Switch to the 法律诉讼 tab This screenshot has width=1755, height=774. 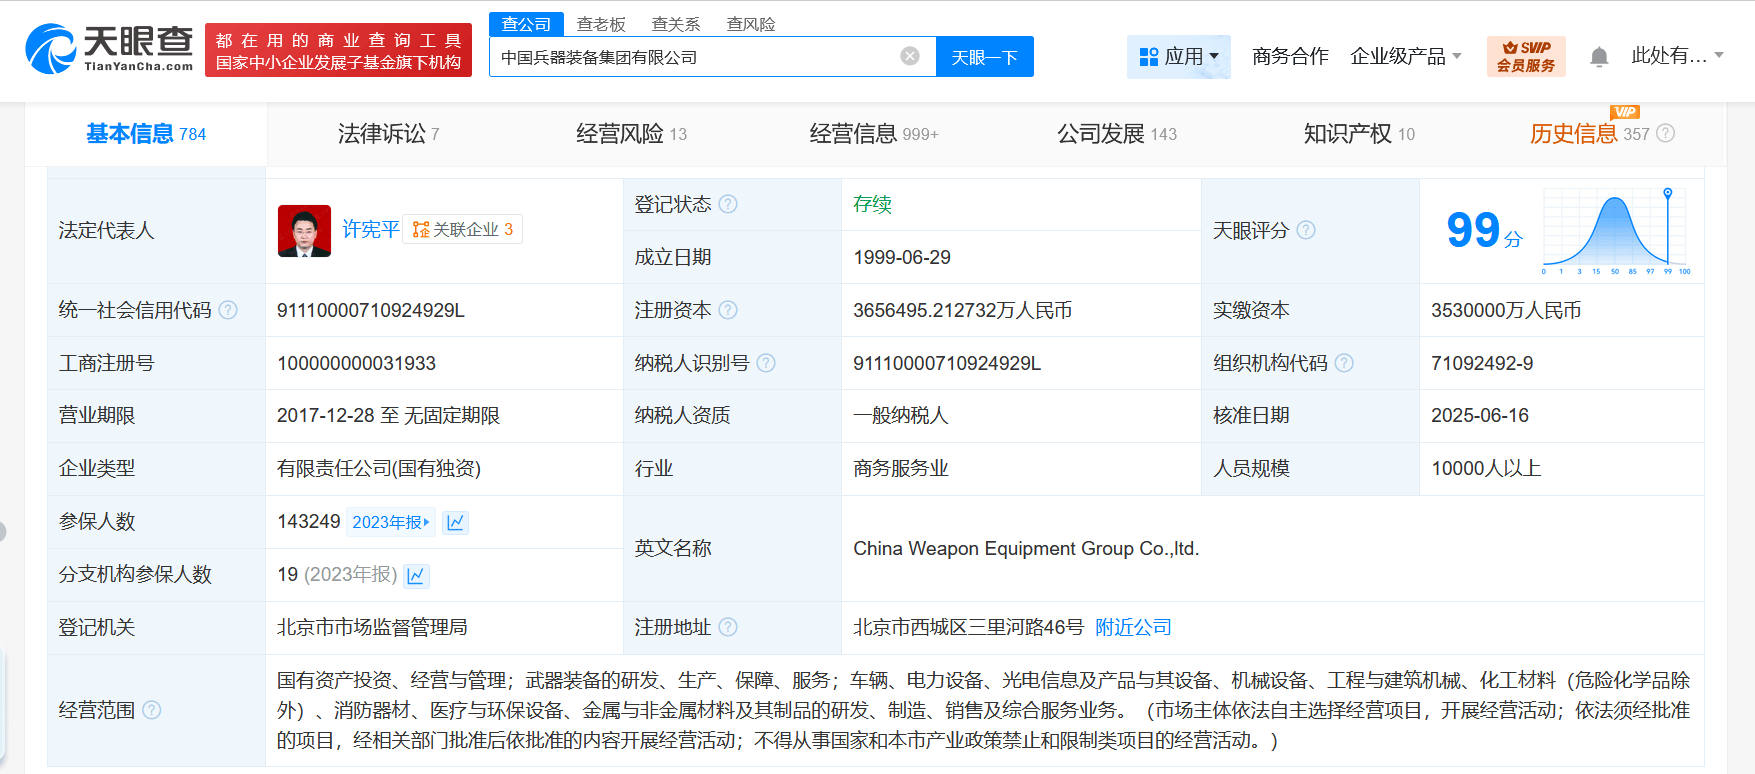[x=388, y=134]
